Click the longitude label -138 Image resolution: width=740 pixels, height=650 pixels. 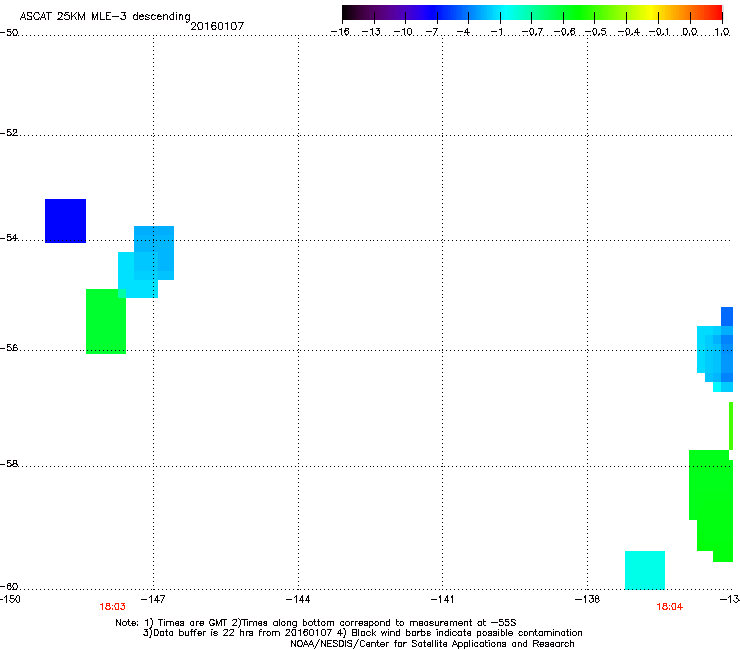tap(588, 599)
